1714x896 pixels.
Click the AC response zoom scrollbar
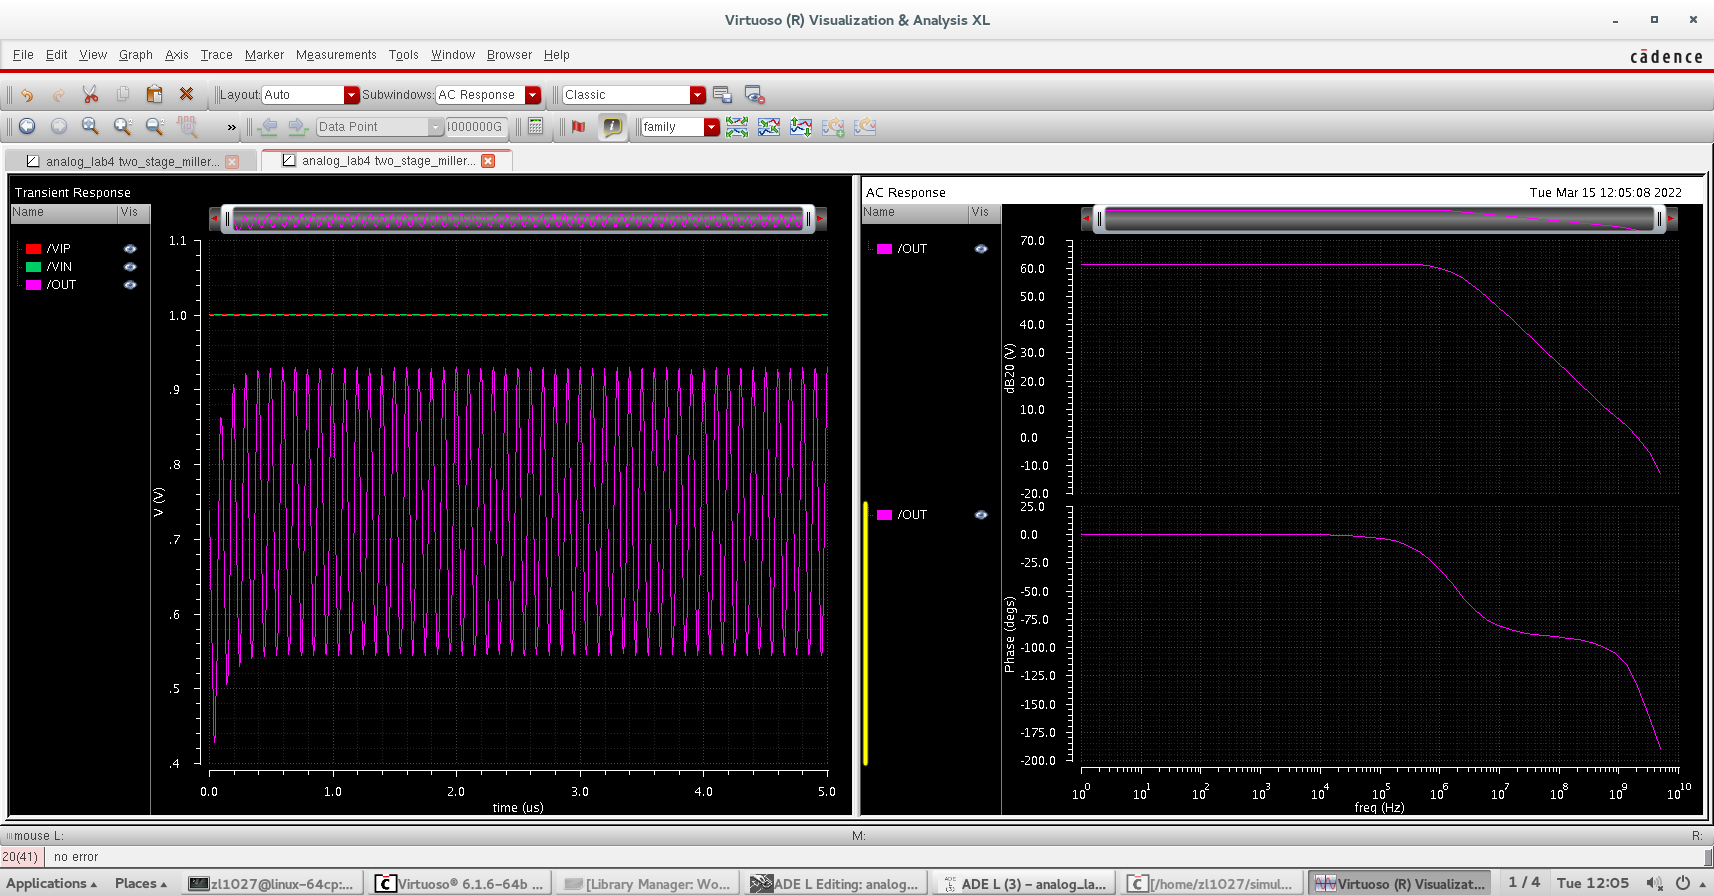tap(1379, 219)
